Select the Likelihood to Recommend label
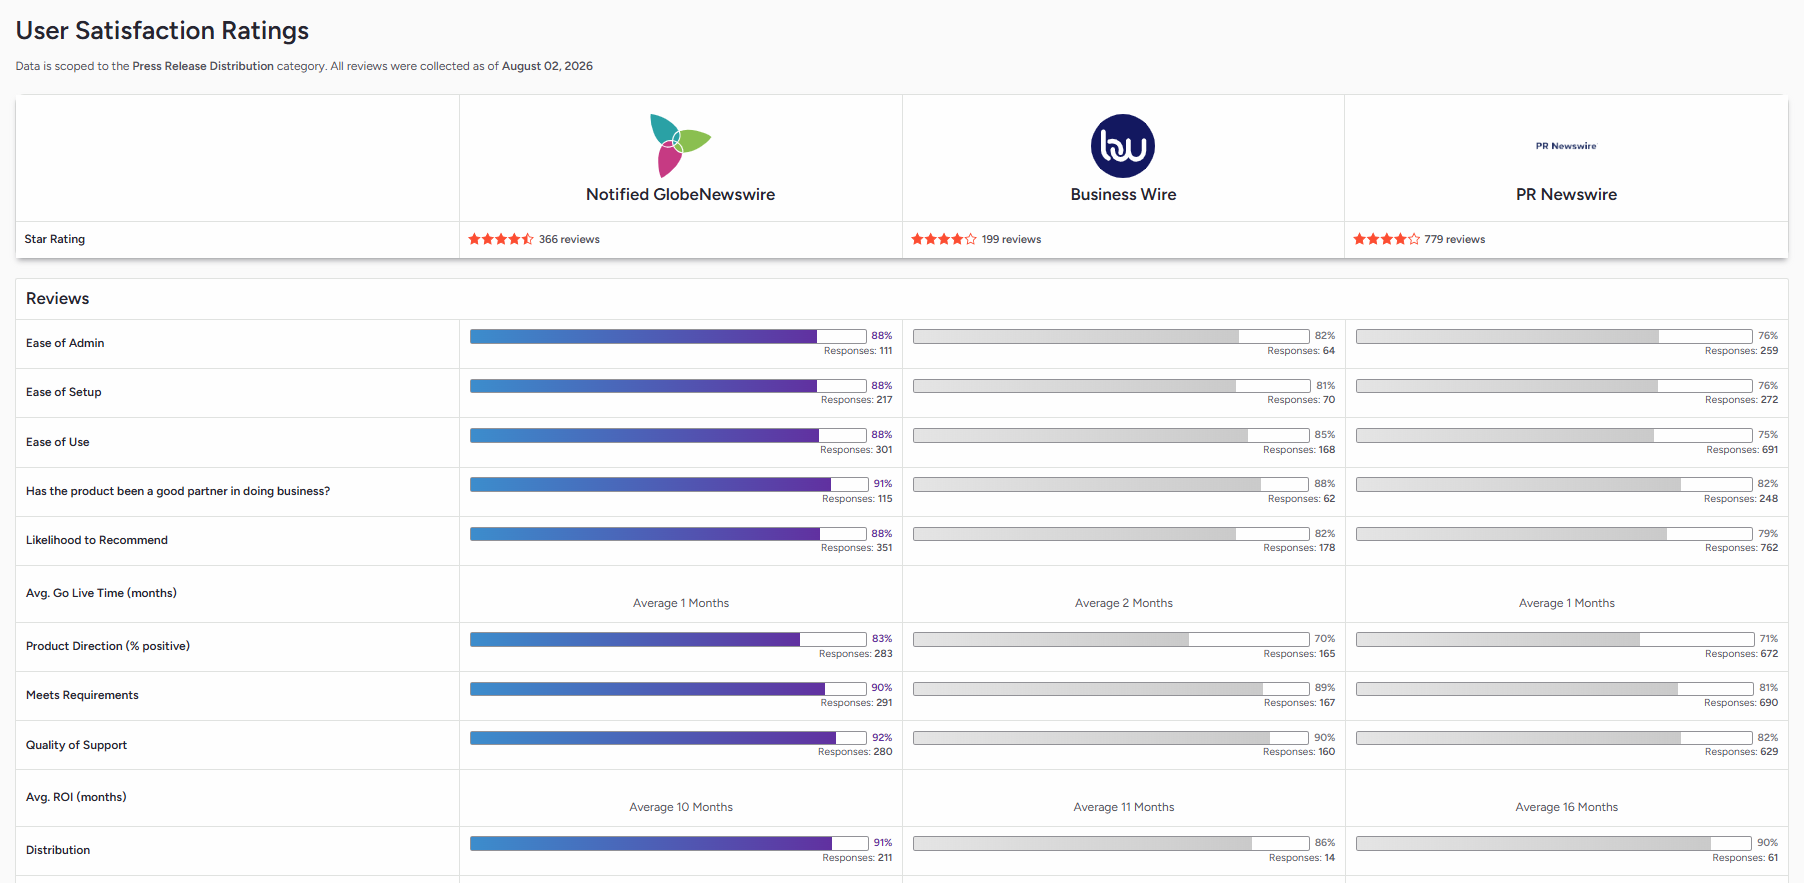 pos(97,540)
